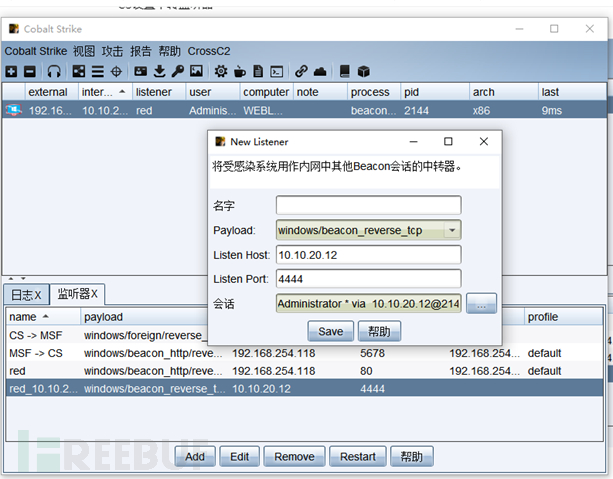613x479 pixels.
Task: Click the plus (connect) toolbar icon
Action: (11, 72)
